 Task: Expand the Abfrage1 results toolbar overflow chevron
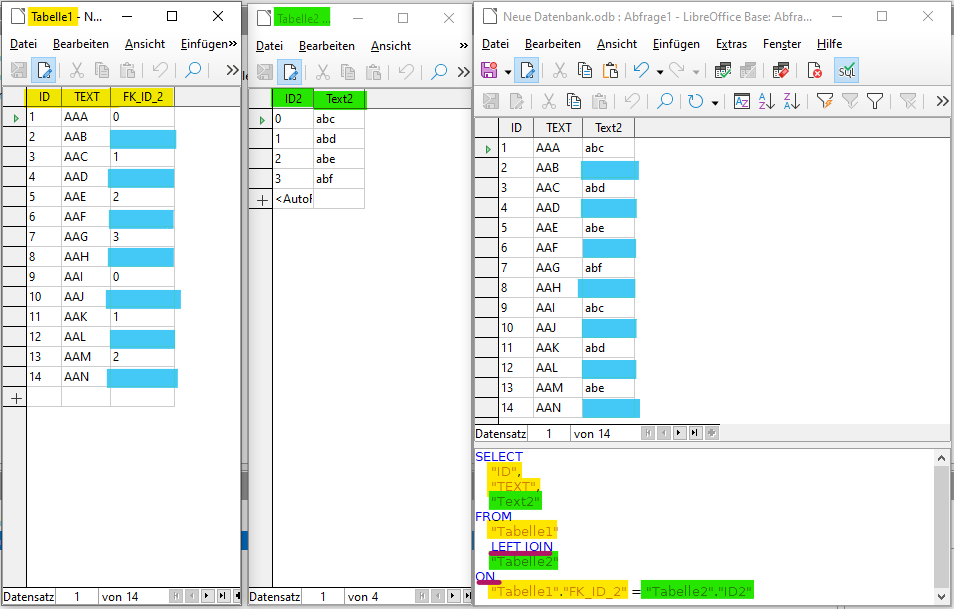point(942,101)
